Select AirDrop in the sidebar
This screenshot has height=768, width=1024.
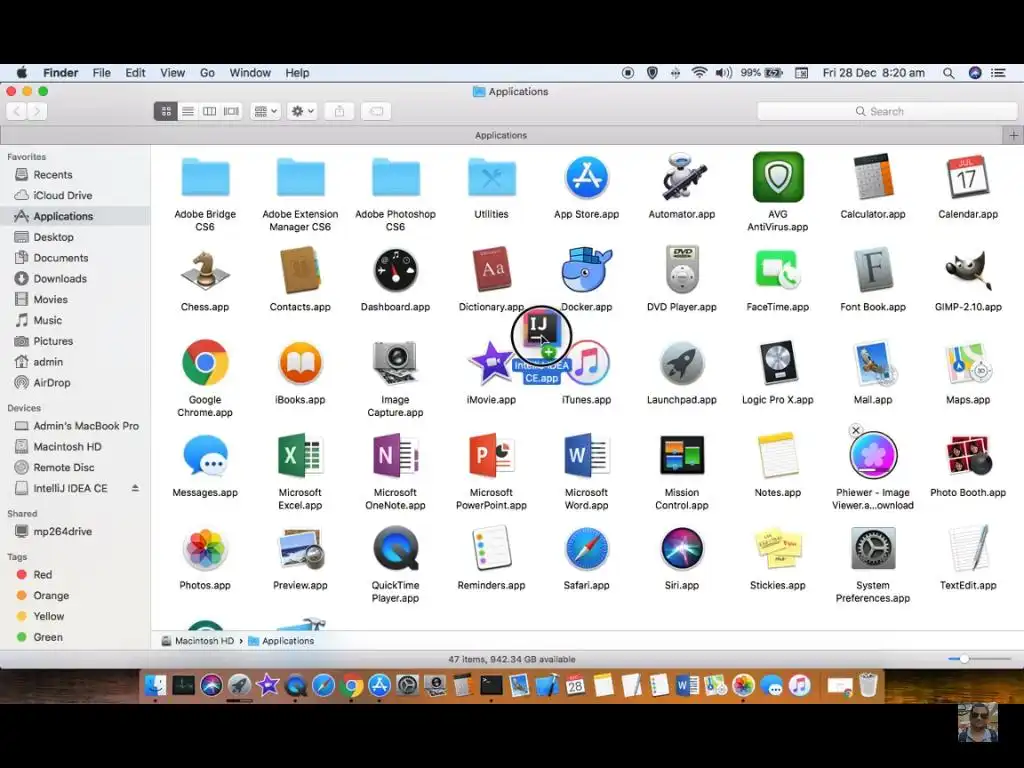[52, 382]
